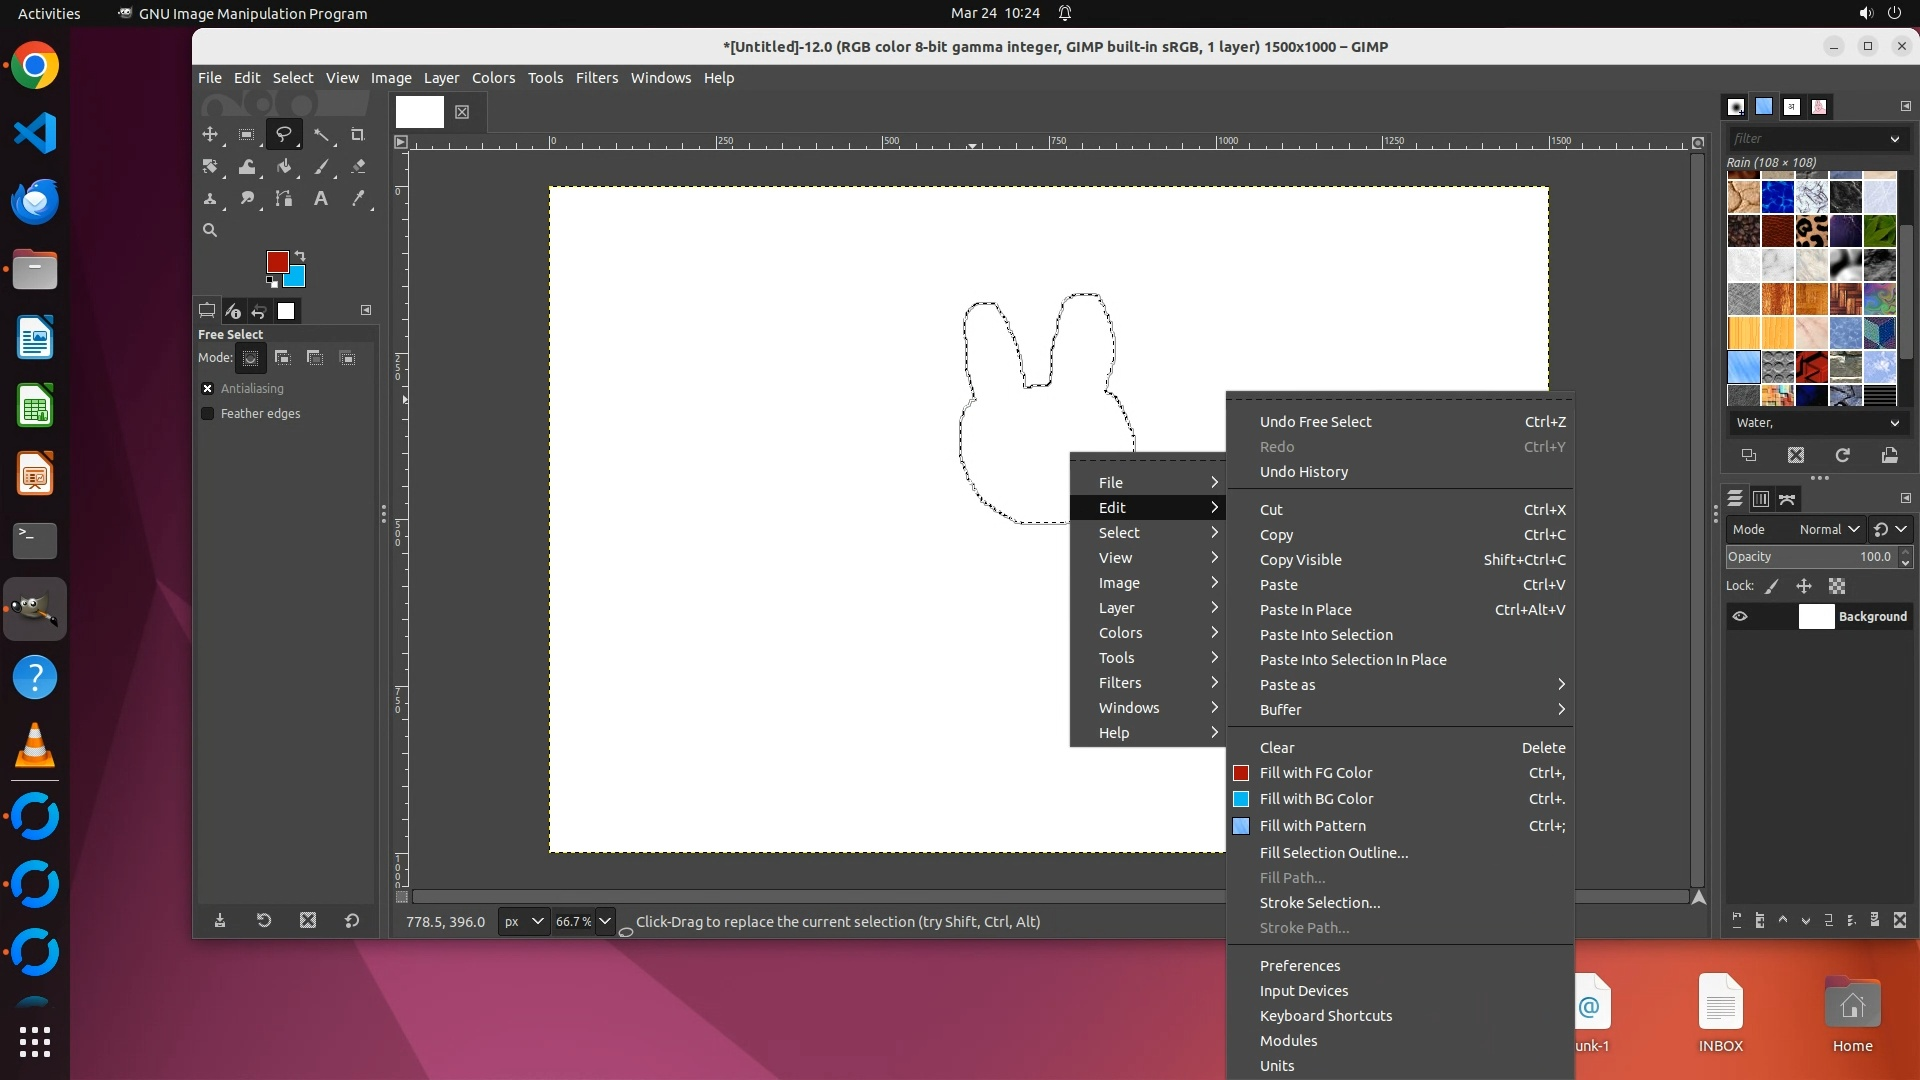The width and height of the screenshot is (1920, 1080).
Task: Click the Paintbrush tool
Action: [321, 167]
